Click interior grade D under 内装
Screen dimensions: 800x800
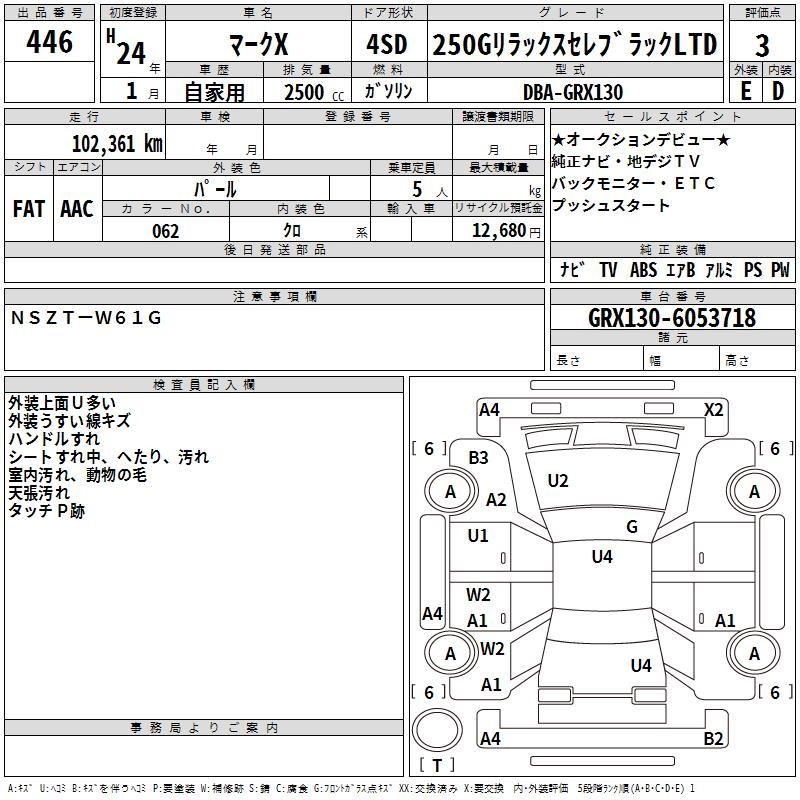778,91
